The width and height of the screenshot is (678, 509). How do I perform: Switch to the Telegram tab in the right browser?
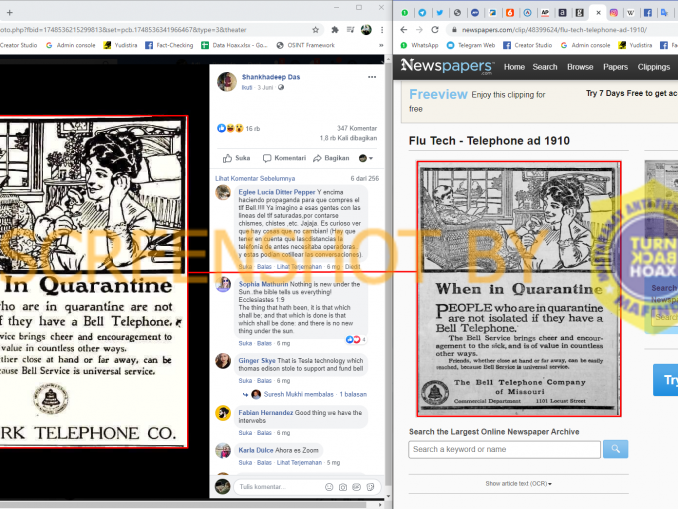[422, 13]
